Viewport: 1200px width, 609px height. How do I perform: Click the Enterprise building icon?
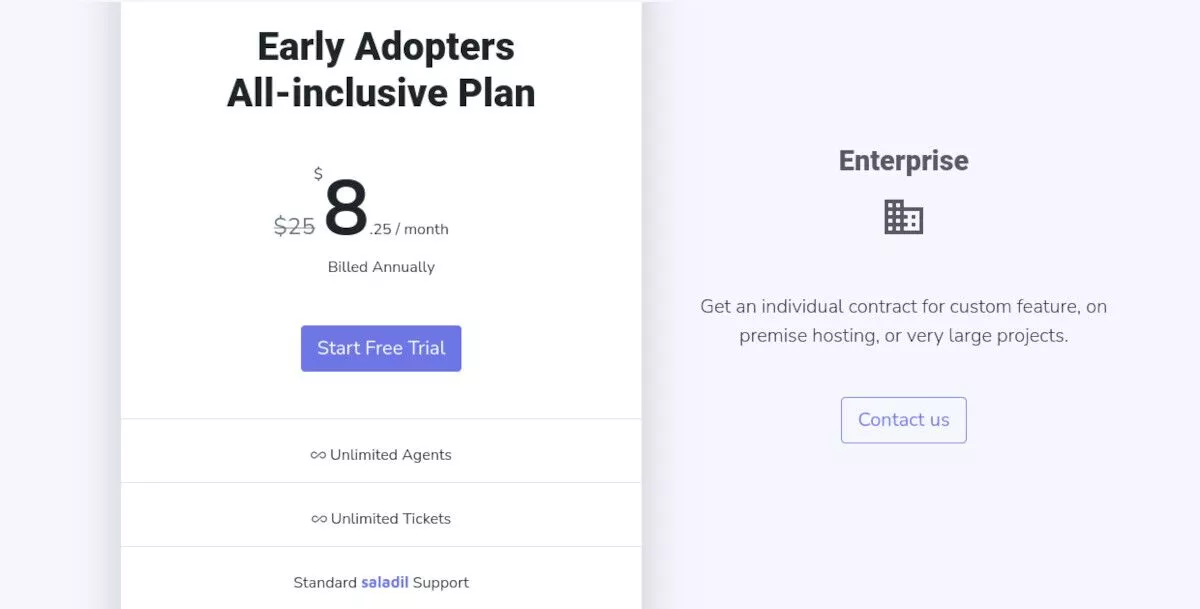(x=903, y=217)
